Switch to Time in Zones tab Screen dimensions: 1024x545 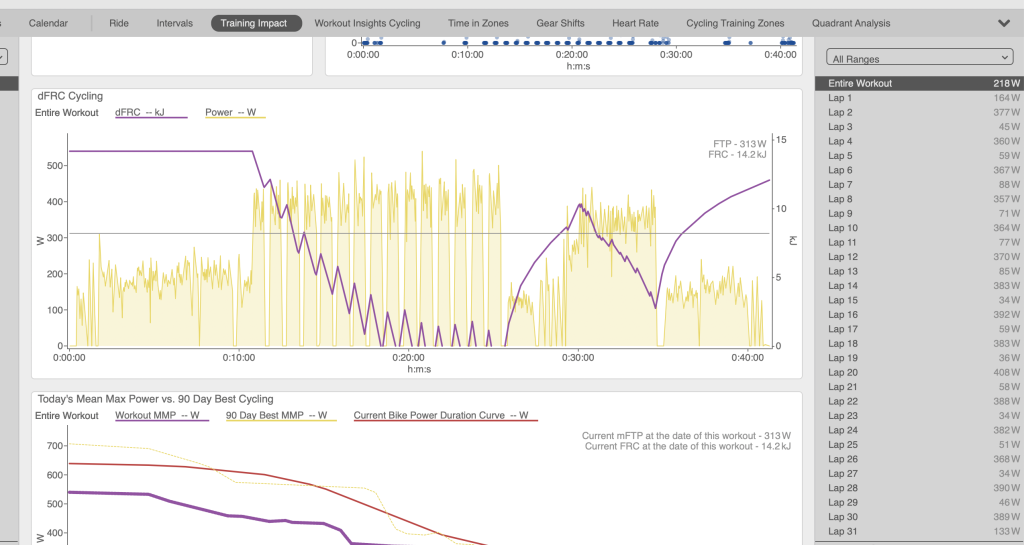[478, 23]
